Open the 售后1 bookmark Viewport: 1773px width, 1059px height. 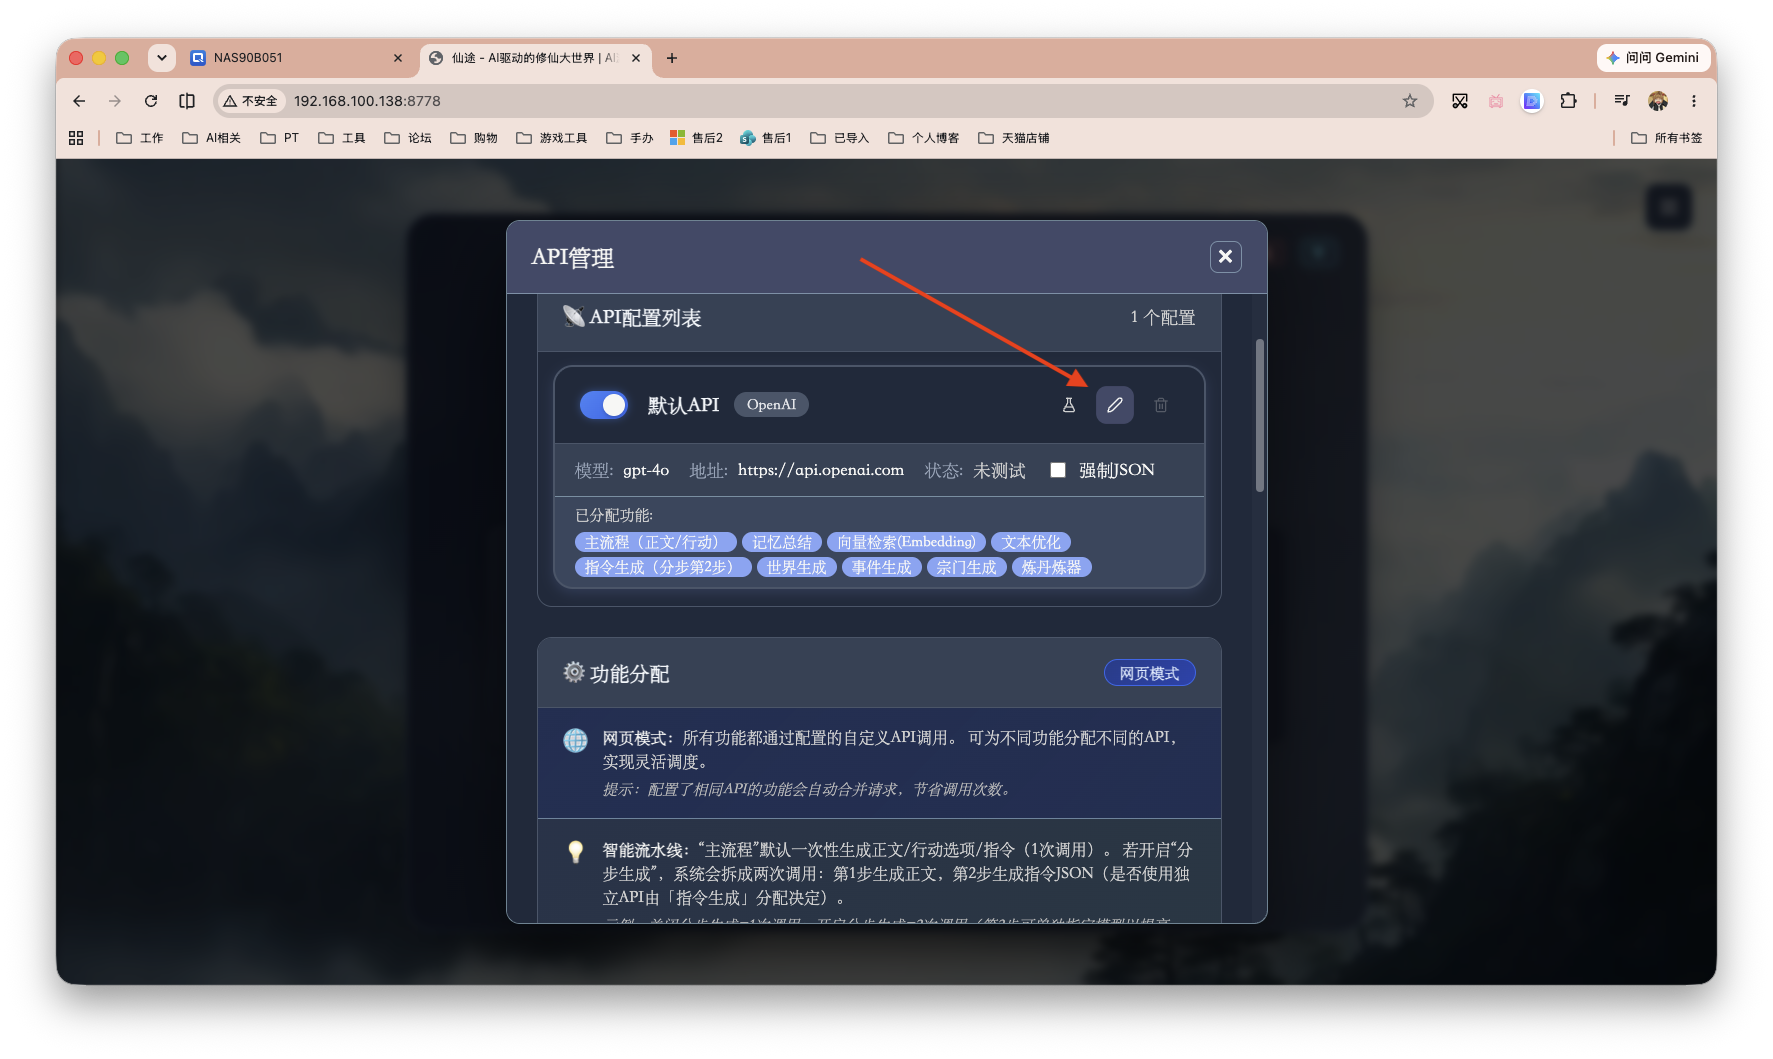(766, 138)
